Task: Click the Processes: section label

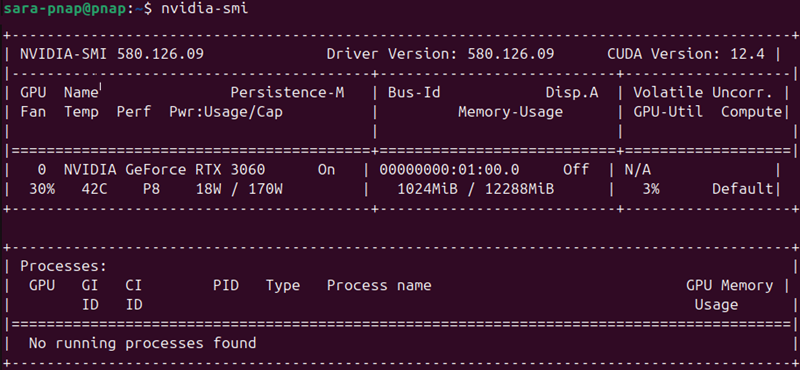Action: pyautogui.click(x=63, y=266)
